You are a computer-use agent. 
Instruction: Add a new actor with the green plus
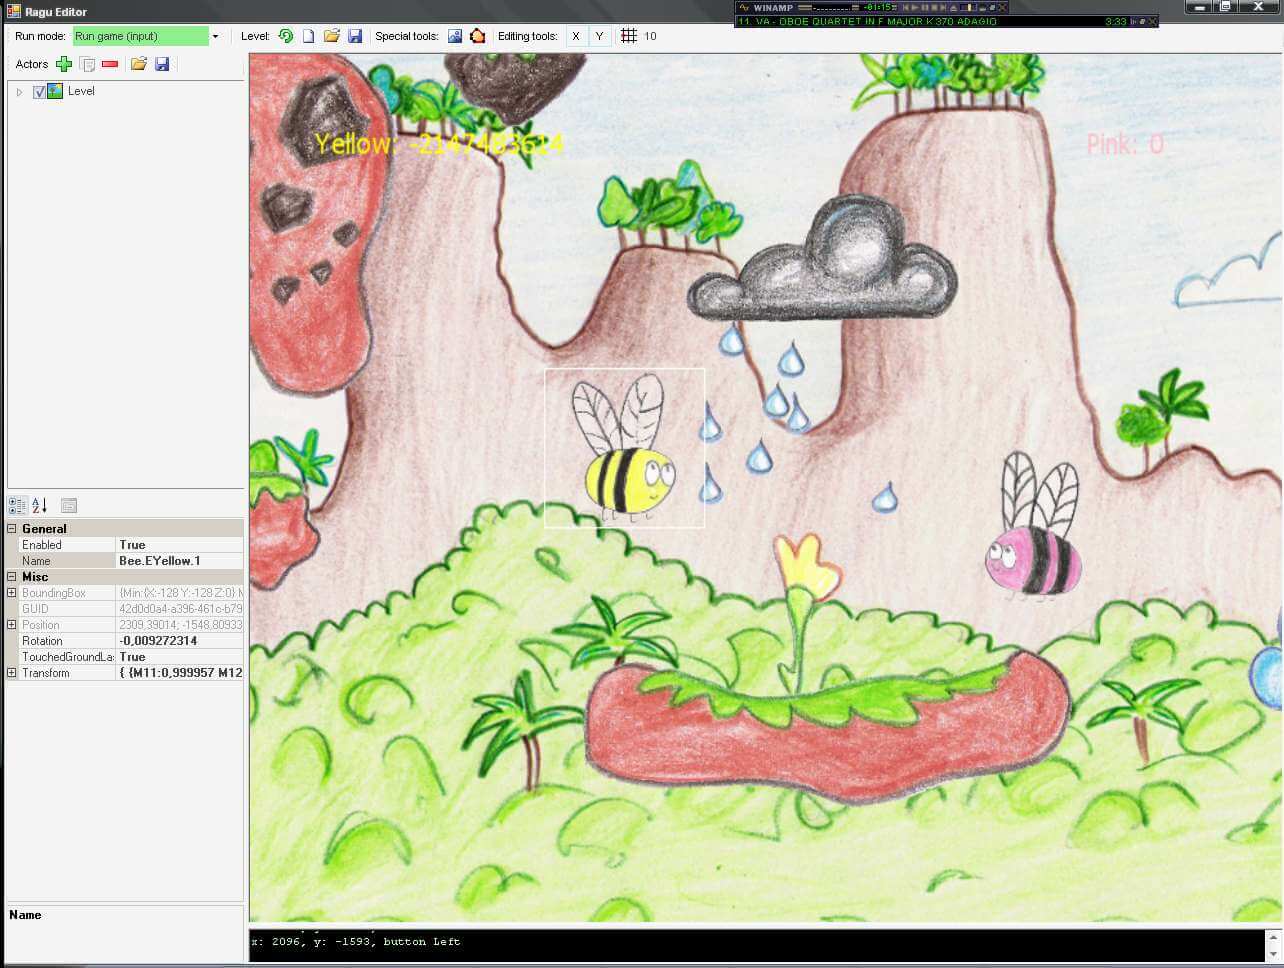tap(64, 64)
